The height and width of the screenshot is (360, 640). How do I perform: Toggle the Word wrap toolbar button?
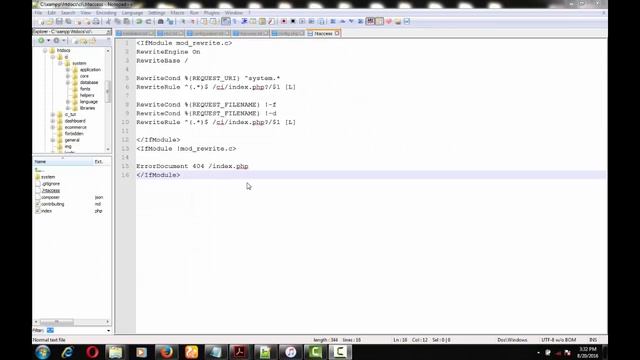pyautogui.click(x=226, y=21)
